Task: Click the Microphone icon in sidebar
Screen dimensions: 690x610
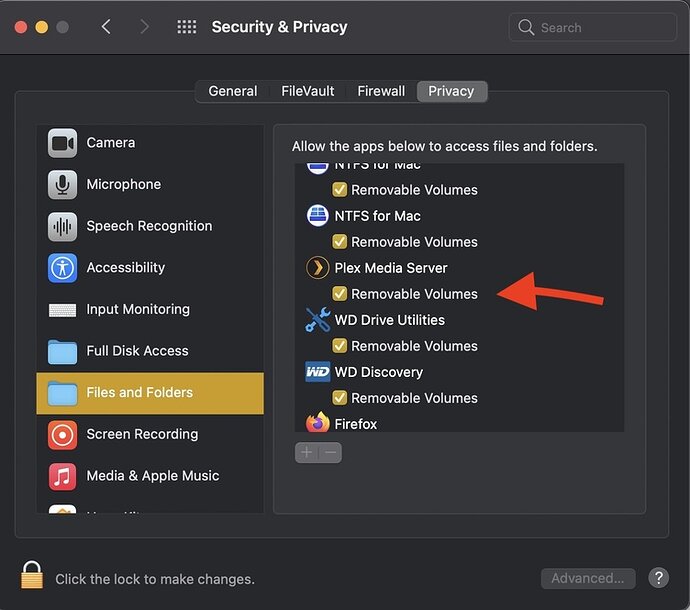Action: [x=62, y=184]
